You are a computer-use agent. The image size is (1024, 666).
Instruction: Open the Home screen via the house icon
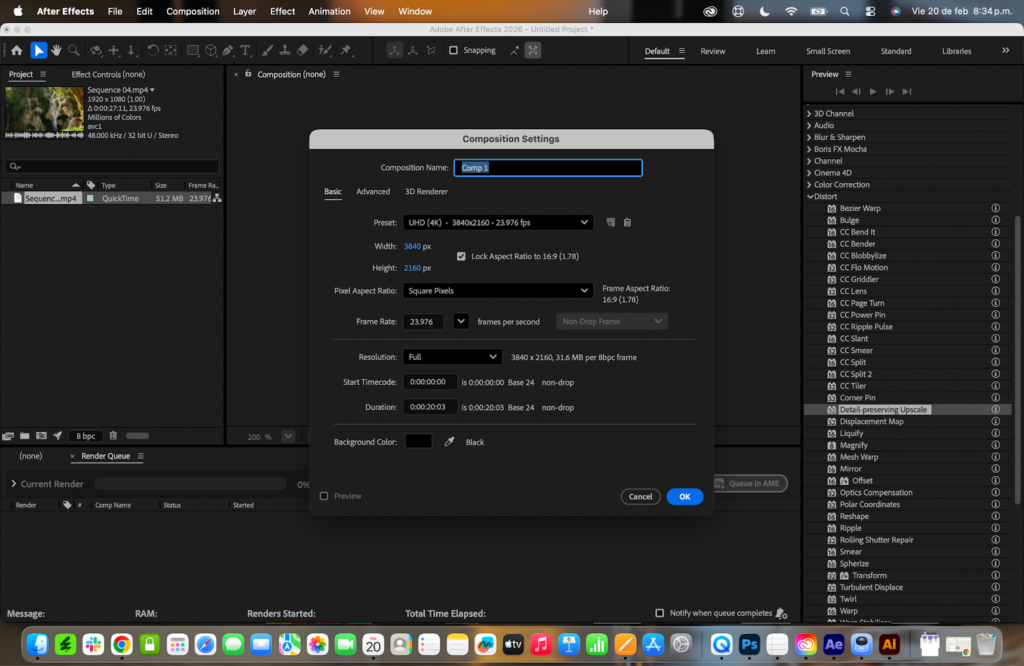17,50
